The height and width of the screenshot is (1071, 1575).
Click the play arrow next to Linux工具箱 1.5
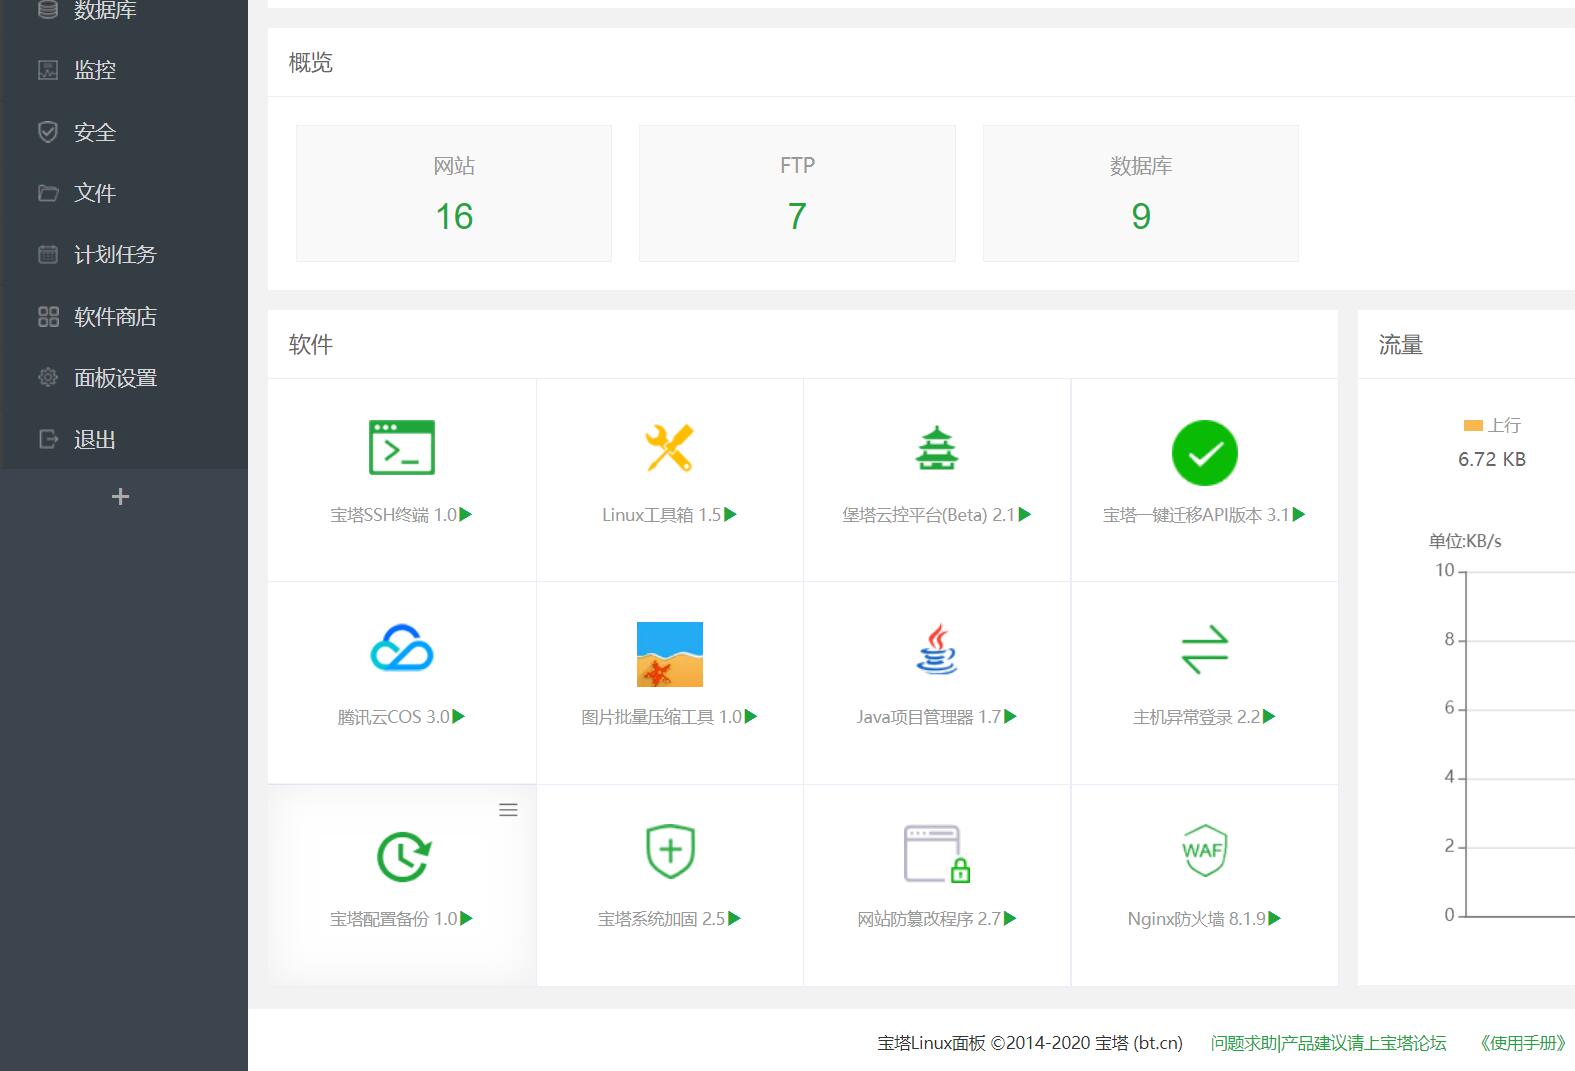(x=730, y=514)
